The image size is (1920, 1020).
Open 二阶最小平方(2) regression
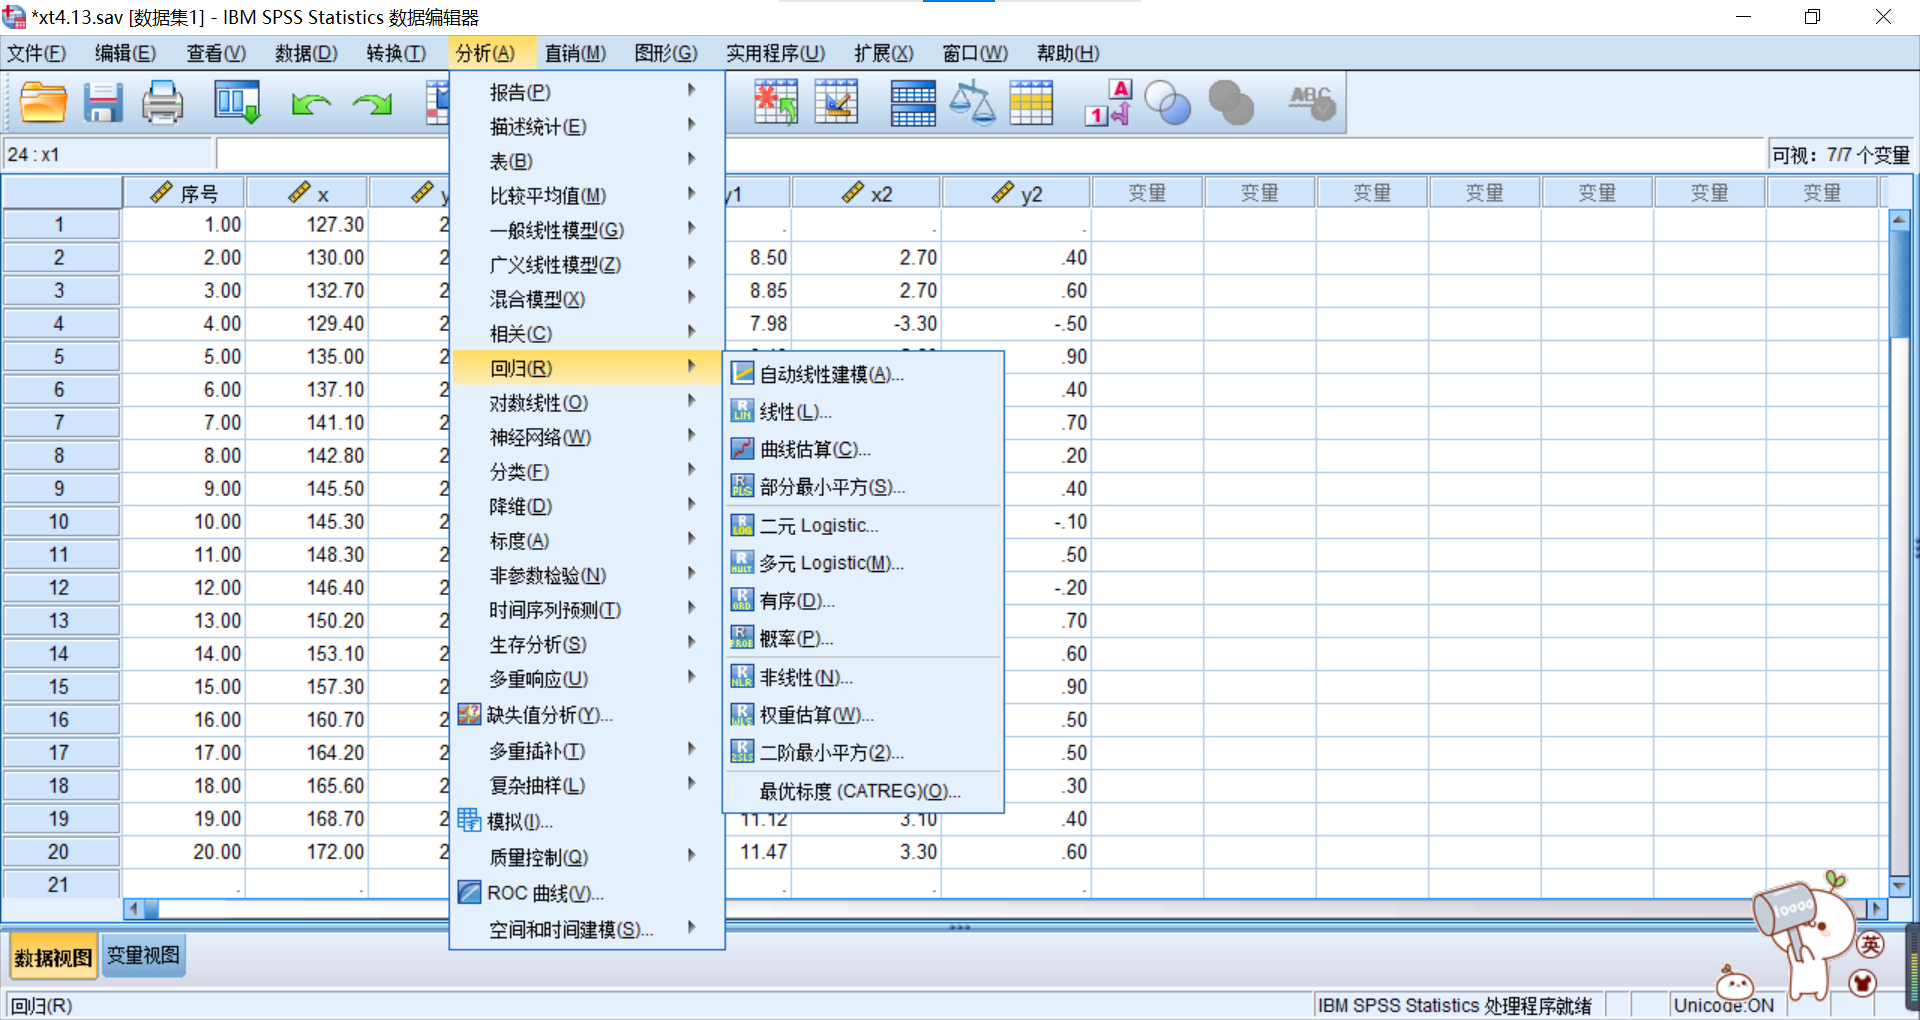tap(863, 752)
